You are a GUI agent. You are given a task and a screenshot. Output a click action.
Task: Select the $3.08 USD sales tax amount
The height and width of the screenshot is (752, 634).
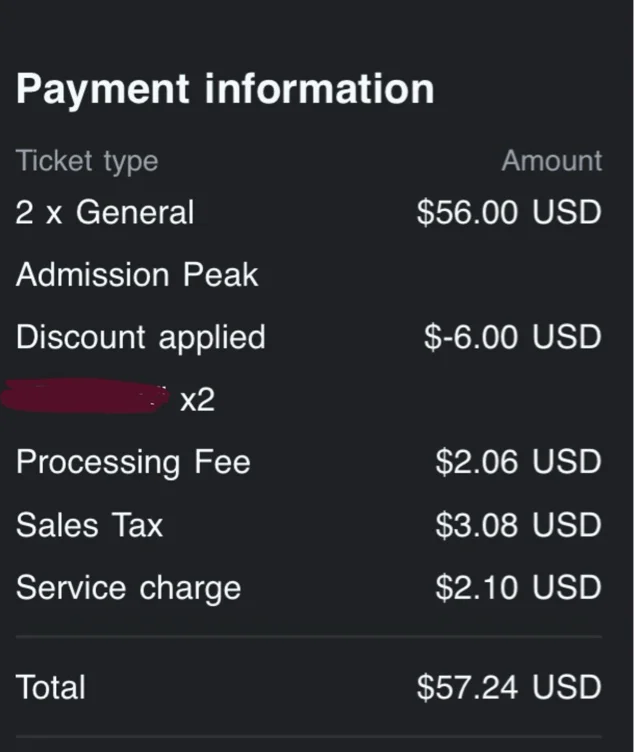518,525
